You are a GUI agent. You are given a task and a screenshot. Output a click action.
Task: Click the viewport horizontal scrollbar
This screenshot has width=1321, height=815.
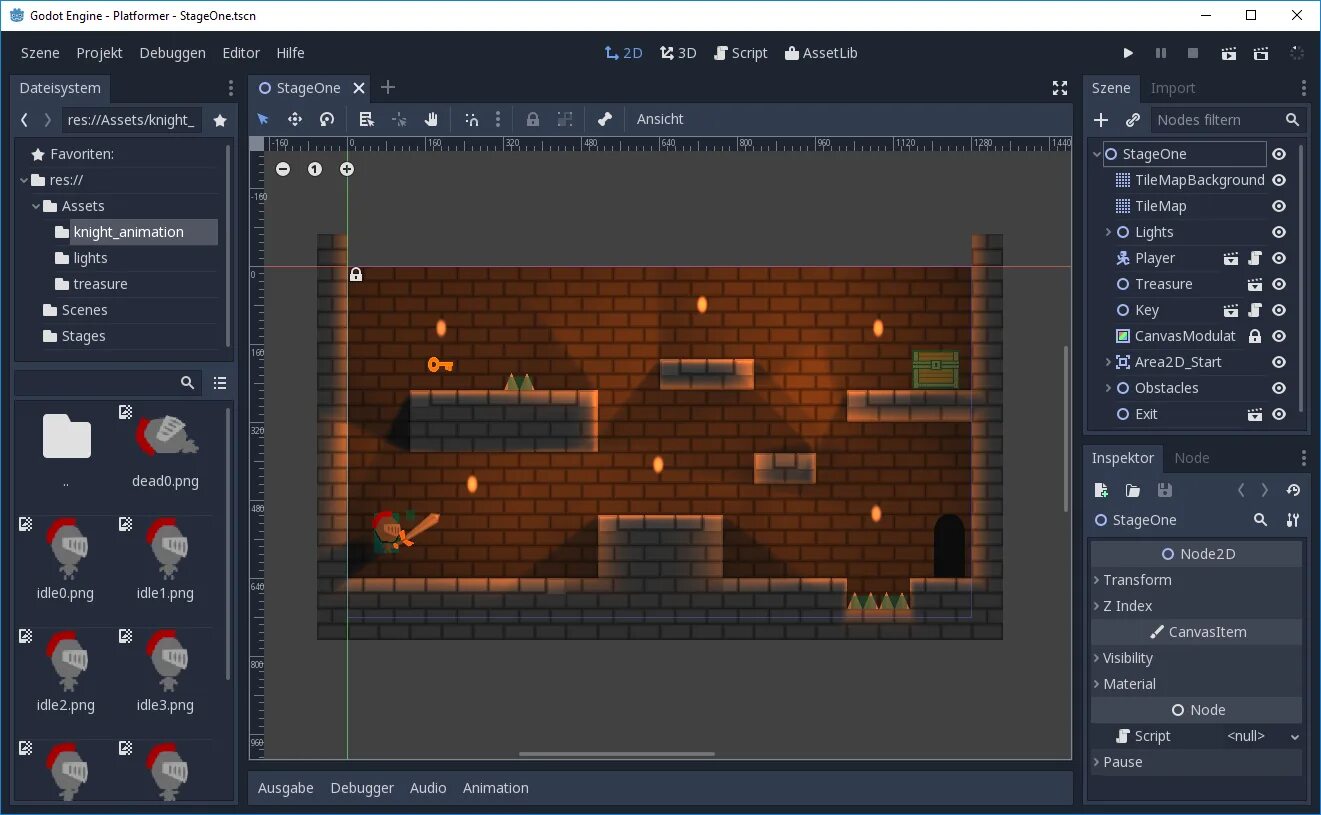tap(616, 754)
